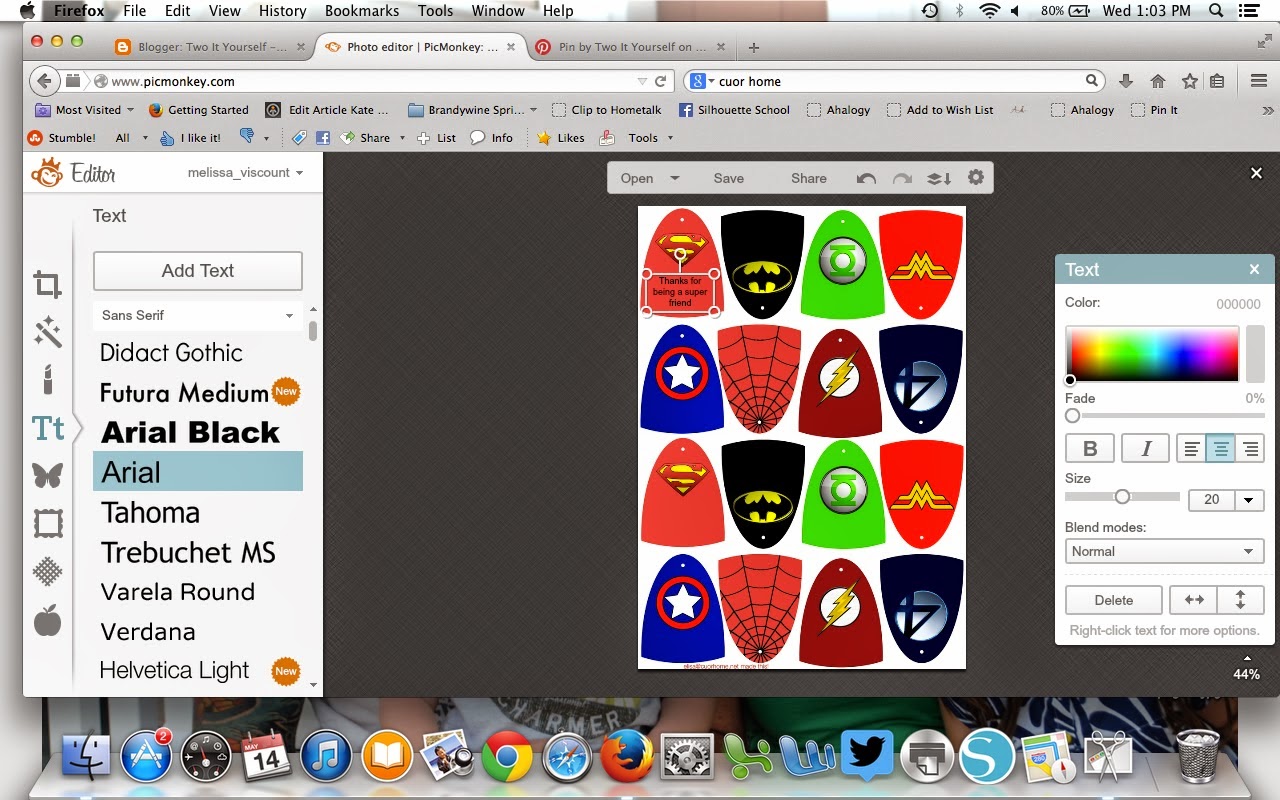This screenshot has height=800, width=1280.
Task: Open the StumbleUpon Tools dropdown
Action: tap(650, 138)
